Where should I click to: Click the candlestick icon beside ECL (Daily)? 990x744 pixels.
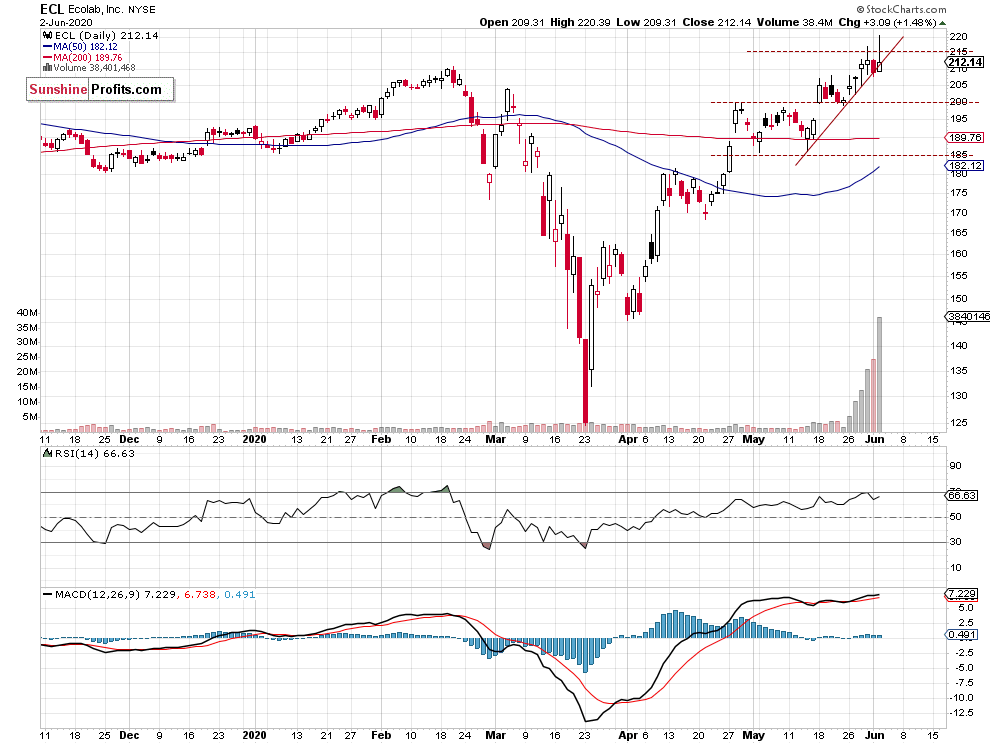pos(47,35)
